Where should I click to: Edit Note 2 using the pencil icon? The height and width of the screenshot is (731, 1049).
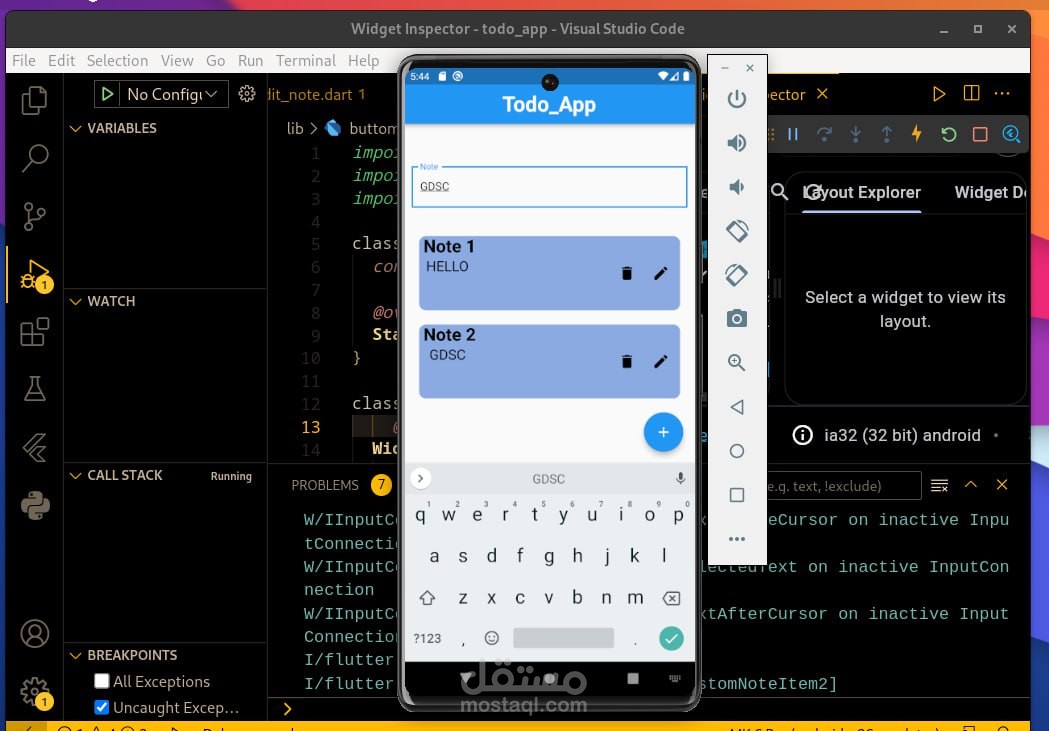[661, 360]
